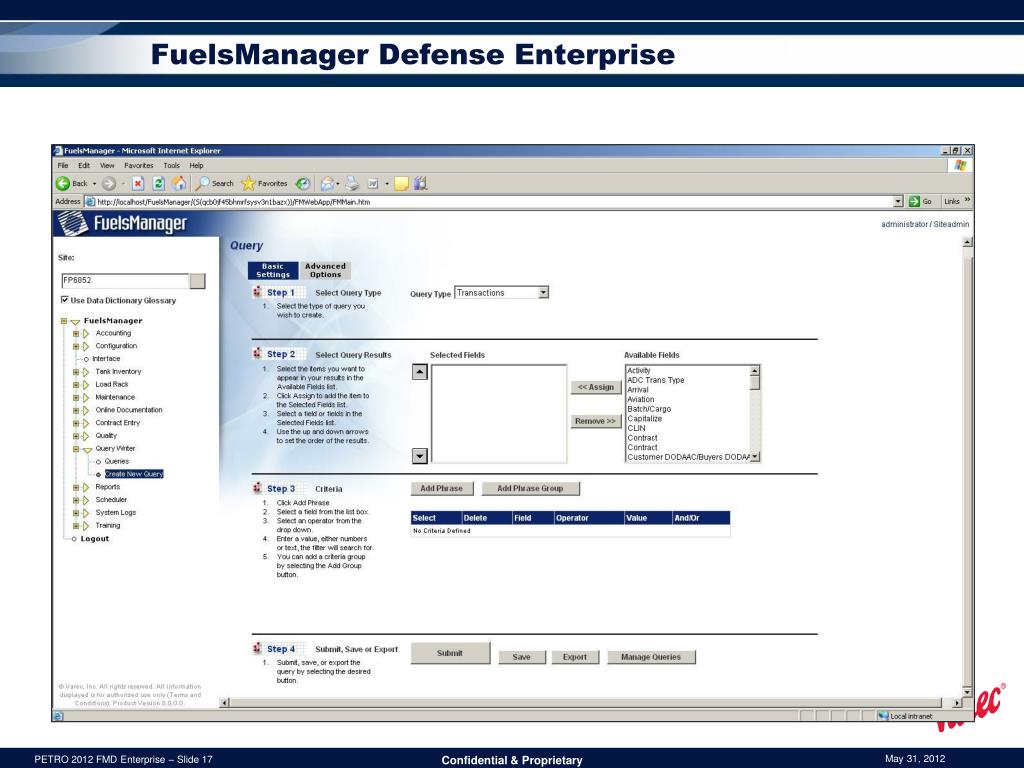Click the page vertical scrollbar up arrow
The image size is (1024, 768).
(967, 242)
